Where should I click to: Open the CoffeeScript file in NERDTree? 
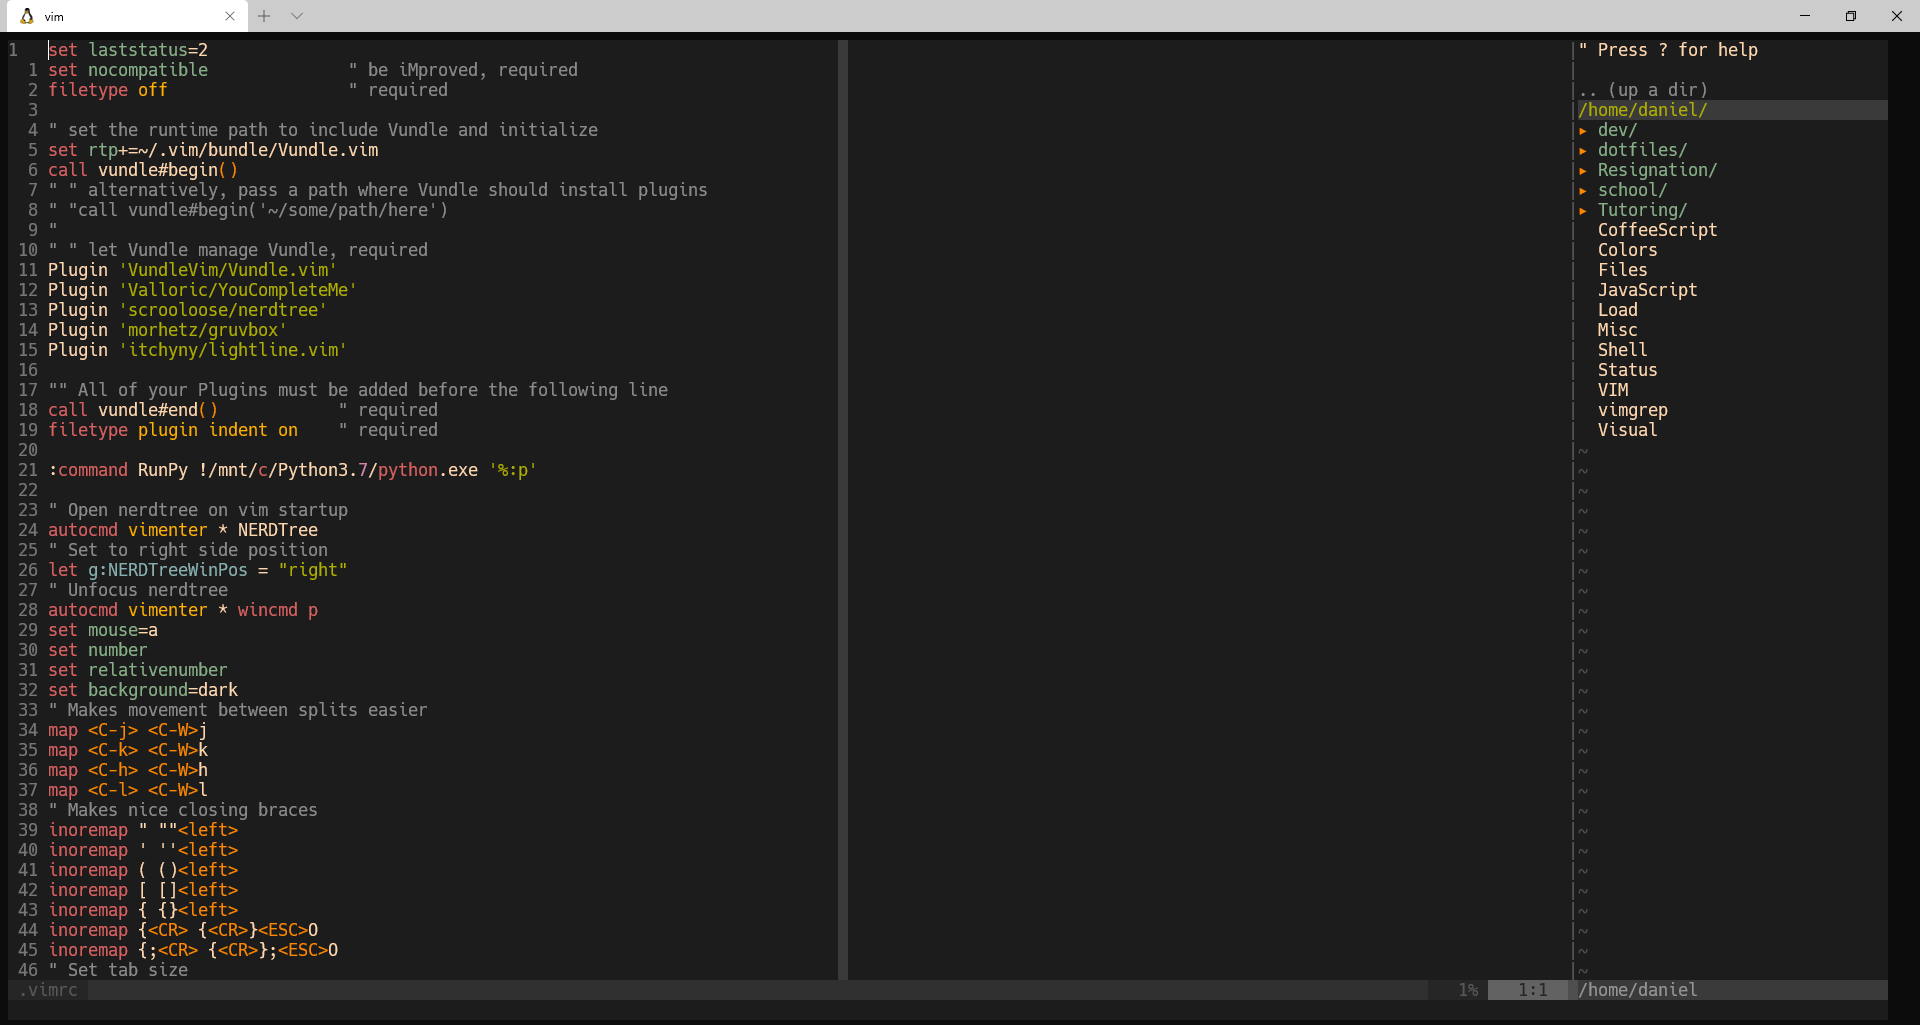1657,230
